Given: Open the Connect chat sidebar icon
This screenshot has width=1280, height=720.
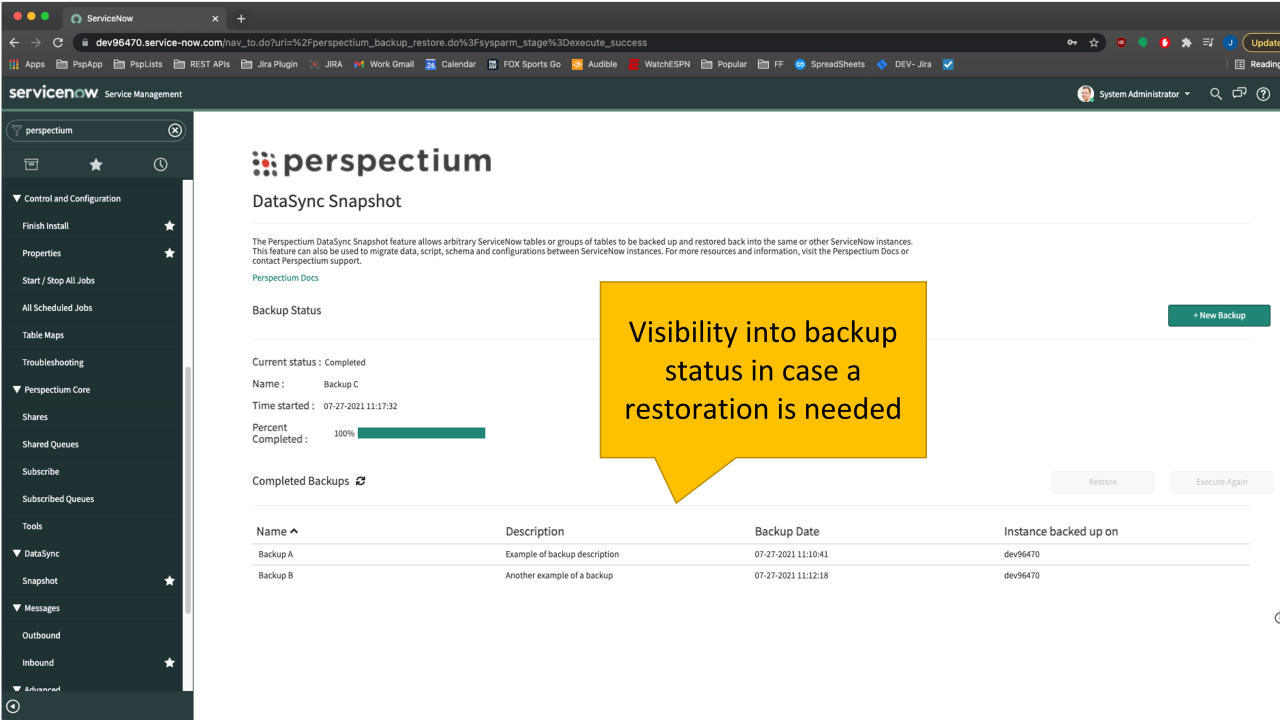Looking at the screenshot, I should coord(1240,94).
